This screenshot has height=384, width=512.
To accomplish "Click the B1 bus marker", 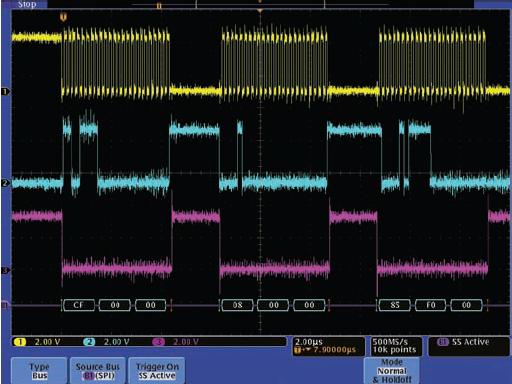I will click(5, 305).
